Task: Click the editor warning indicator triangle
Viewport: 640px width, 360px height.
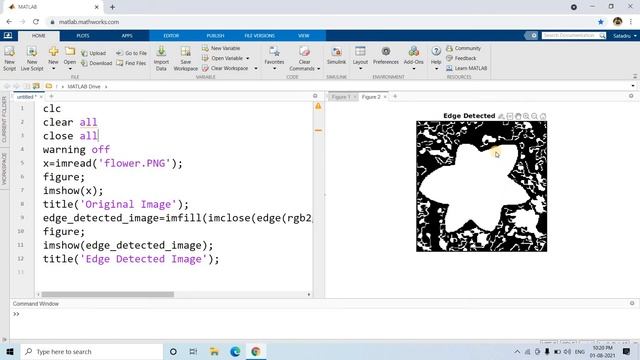Action: tap(318, 106)
